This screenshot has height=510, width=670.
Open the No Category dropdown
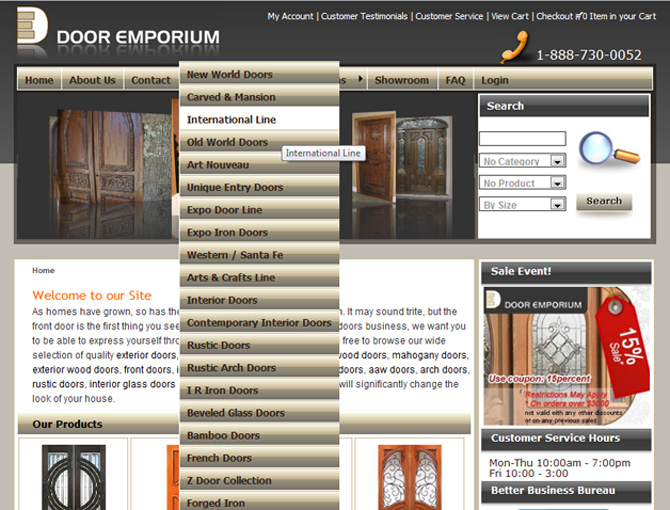(x=523, y=161)
